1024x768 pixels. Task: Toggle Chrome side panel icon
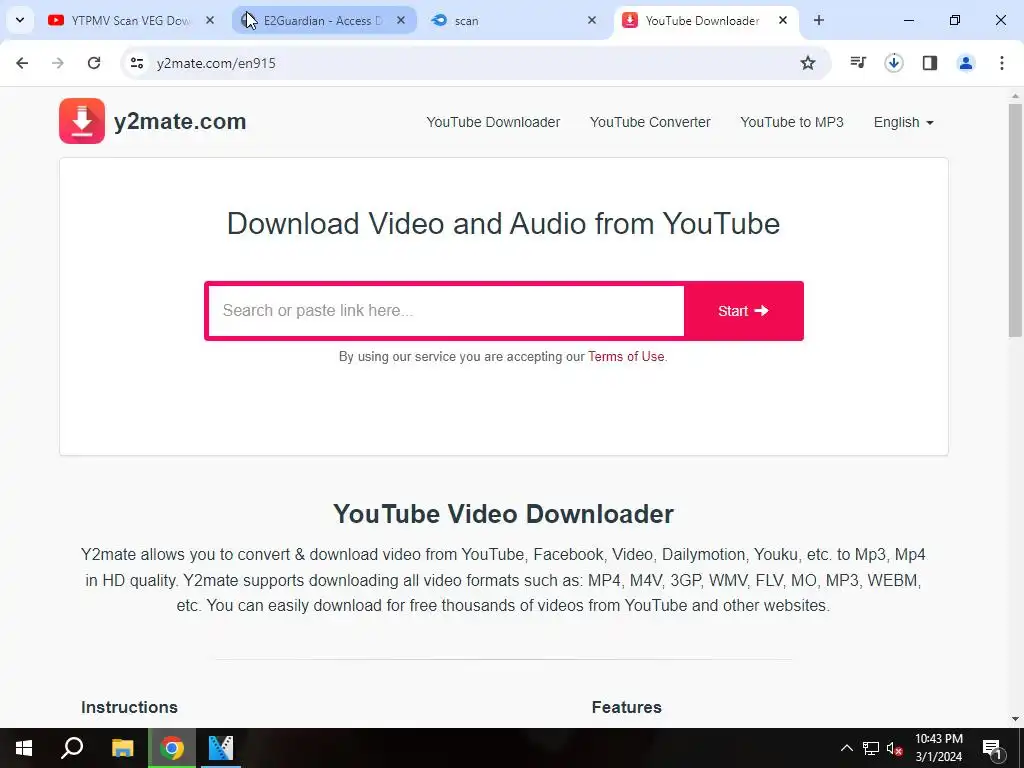point(929,63)
